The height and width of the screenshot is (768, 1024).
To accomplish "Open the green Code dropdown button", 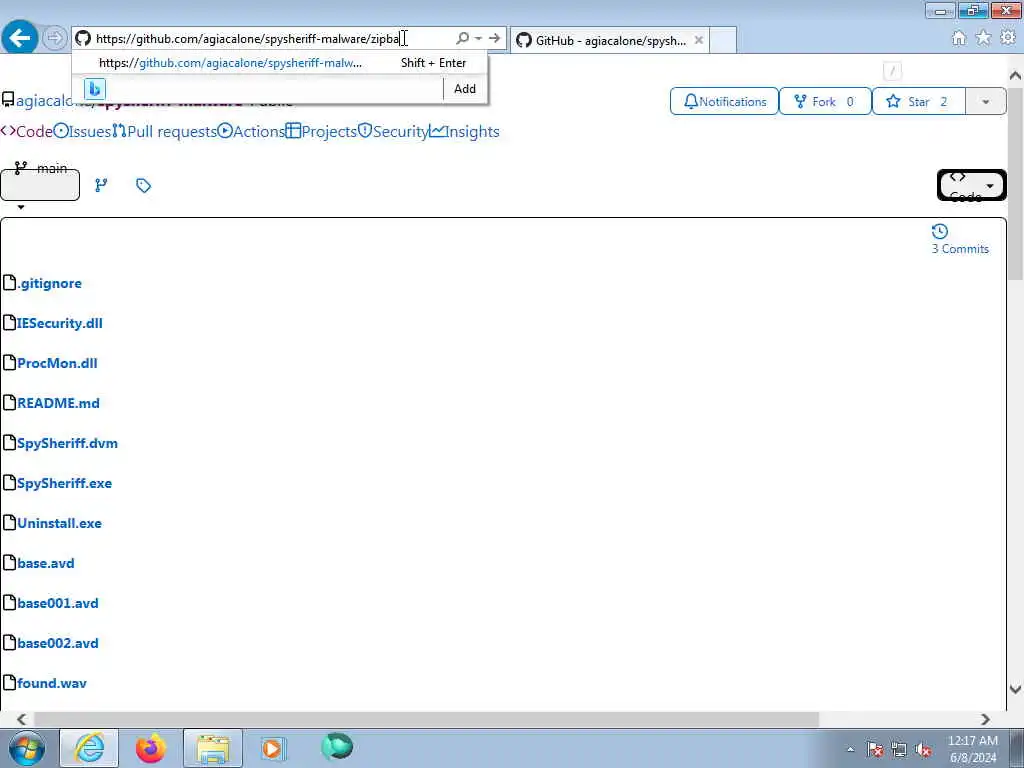I will [x=972, y=185].
